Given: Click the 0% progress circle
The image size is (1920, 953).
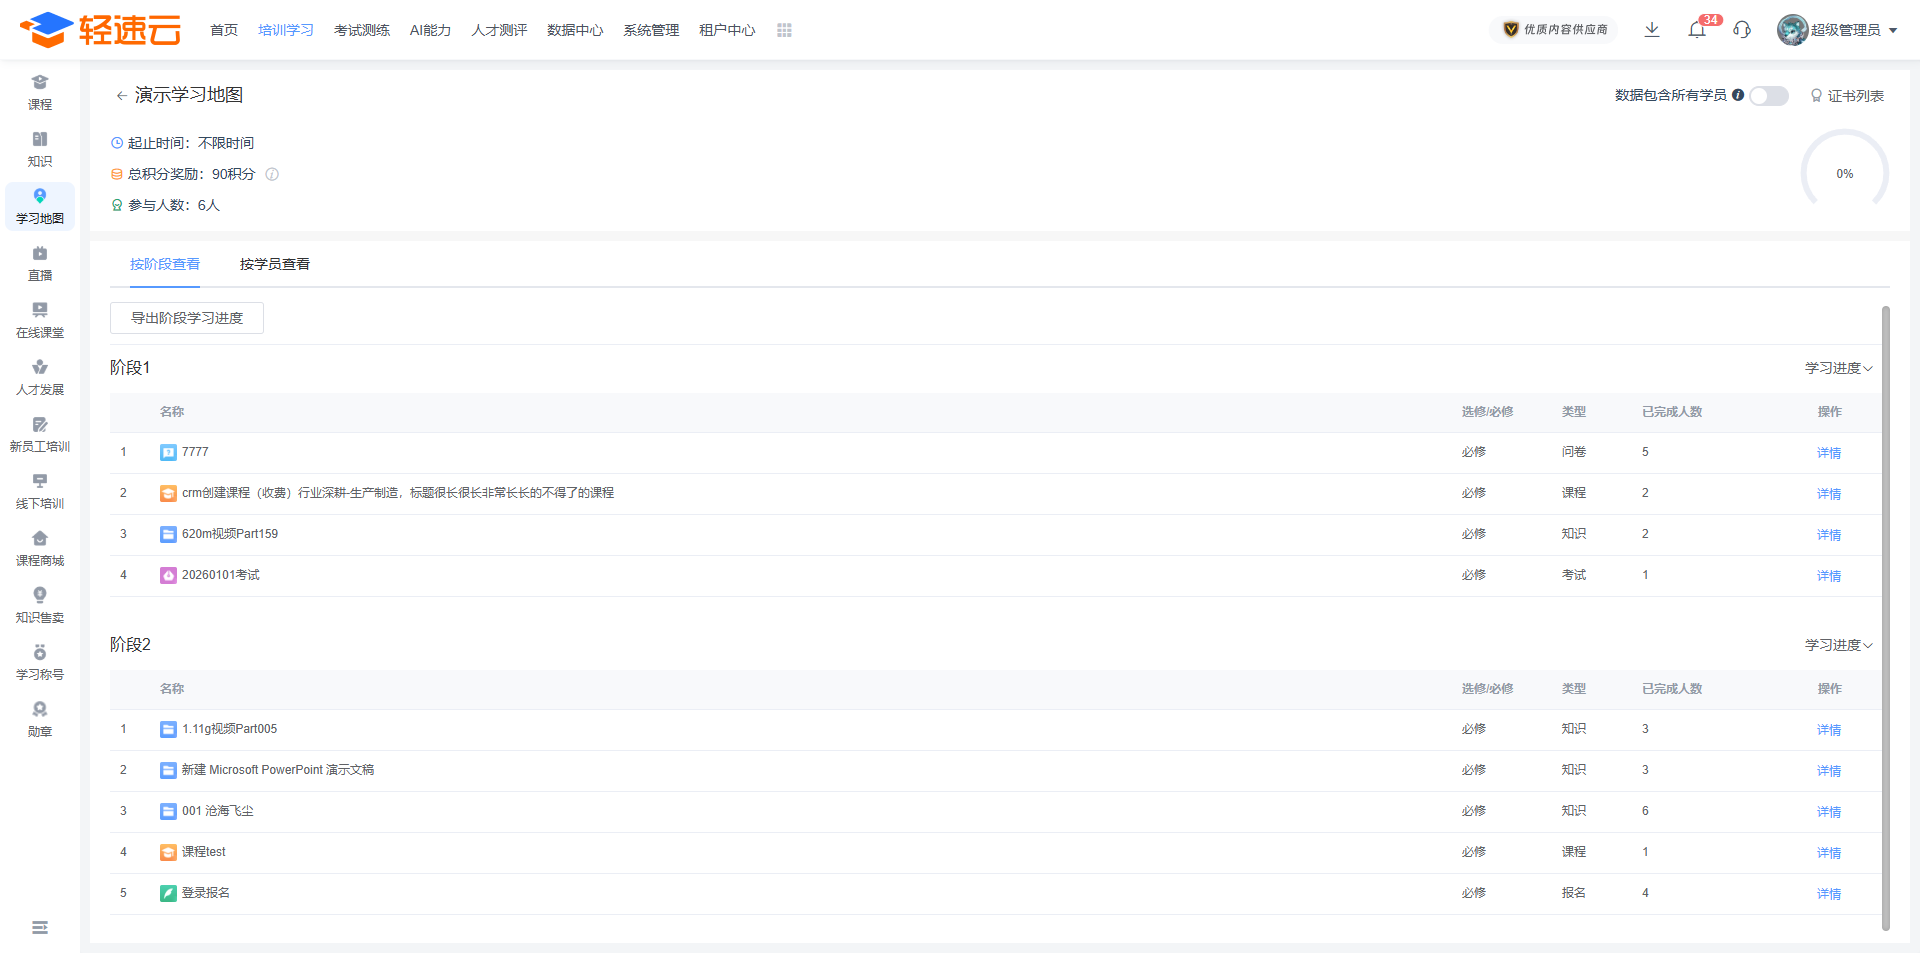Looking at the screenshot, I should pos(1844,174).
